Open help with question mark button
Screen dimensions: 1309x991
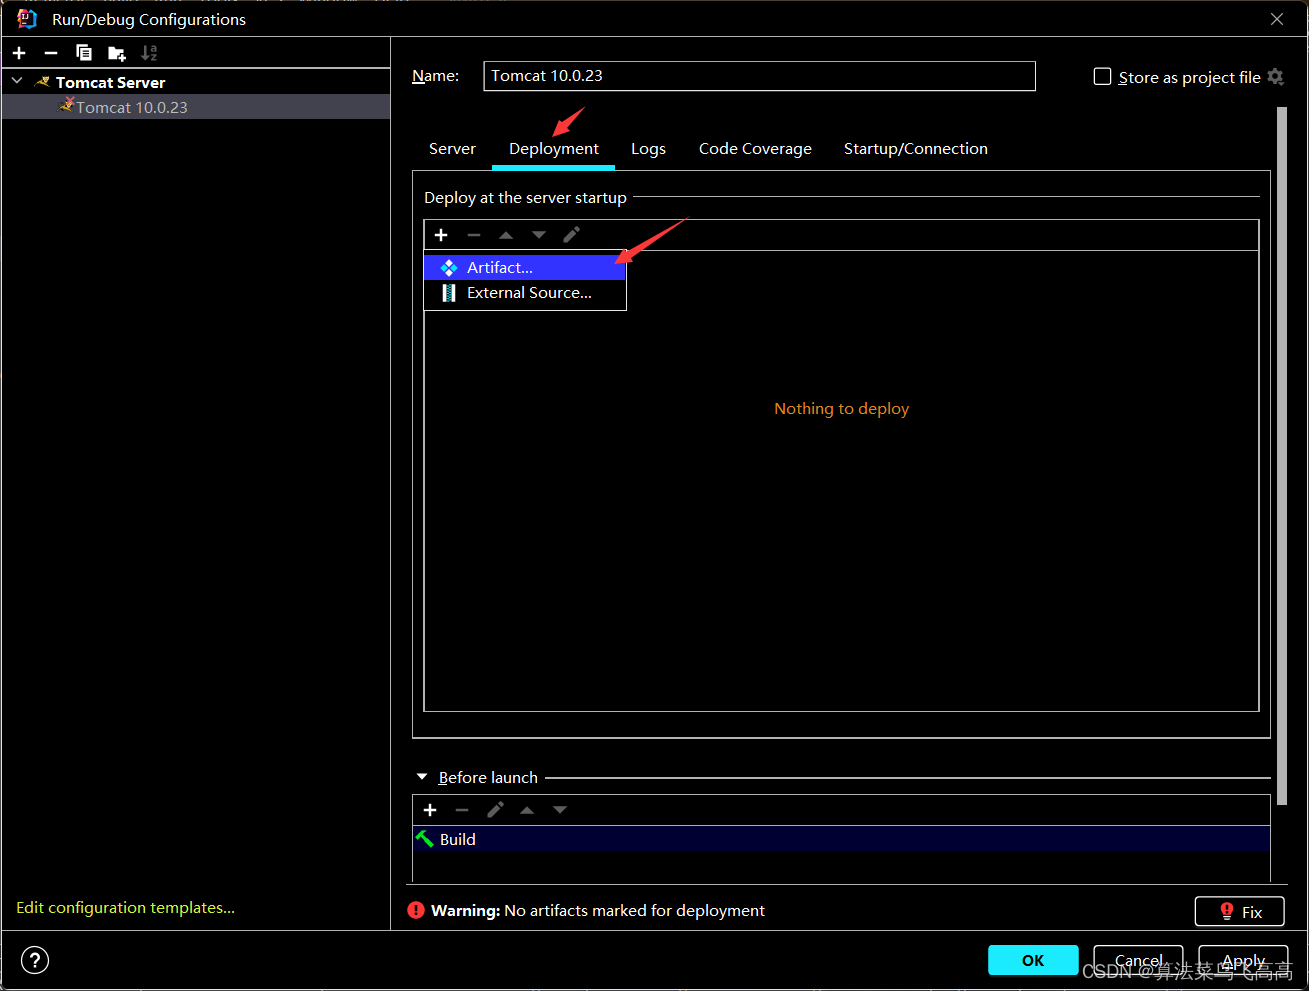point(35,960)
